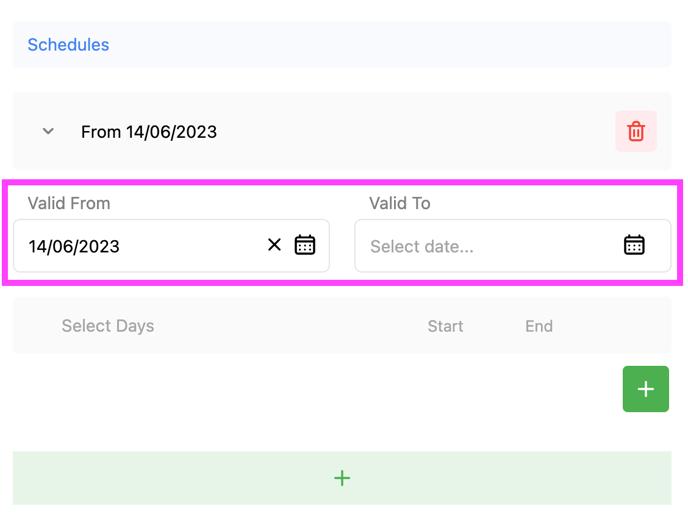688x528 pixels.
Task: Delete the schedule with the red trash icon
Action: pyautogui.click(x=635, y=132)
